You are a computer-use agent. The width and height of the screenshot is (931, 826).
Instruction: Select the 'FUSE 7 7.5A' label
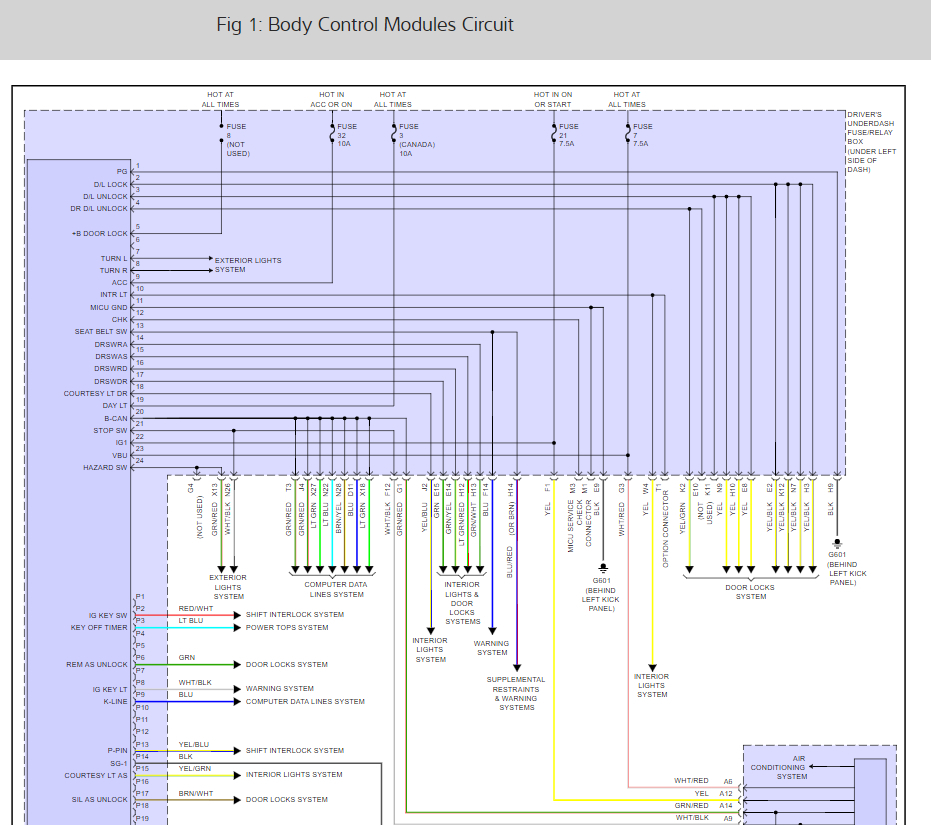642,135
